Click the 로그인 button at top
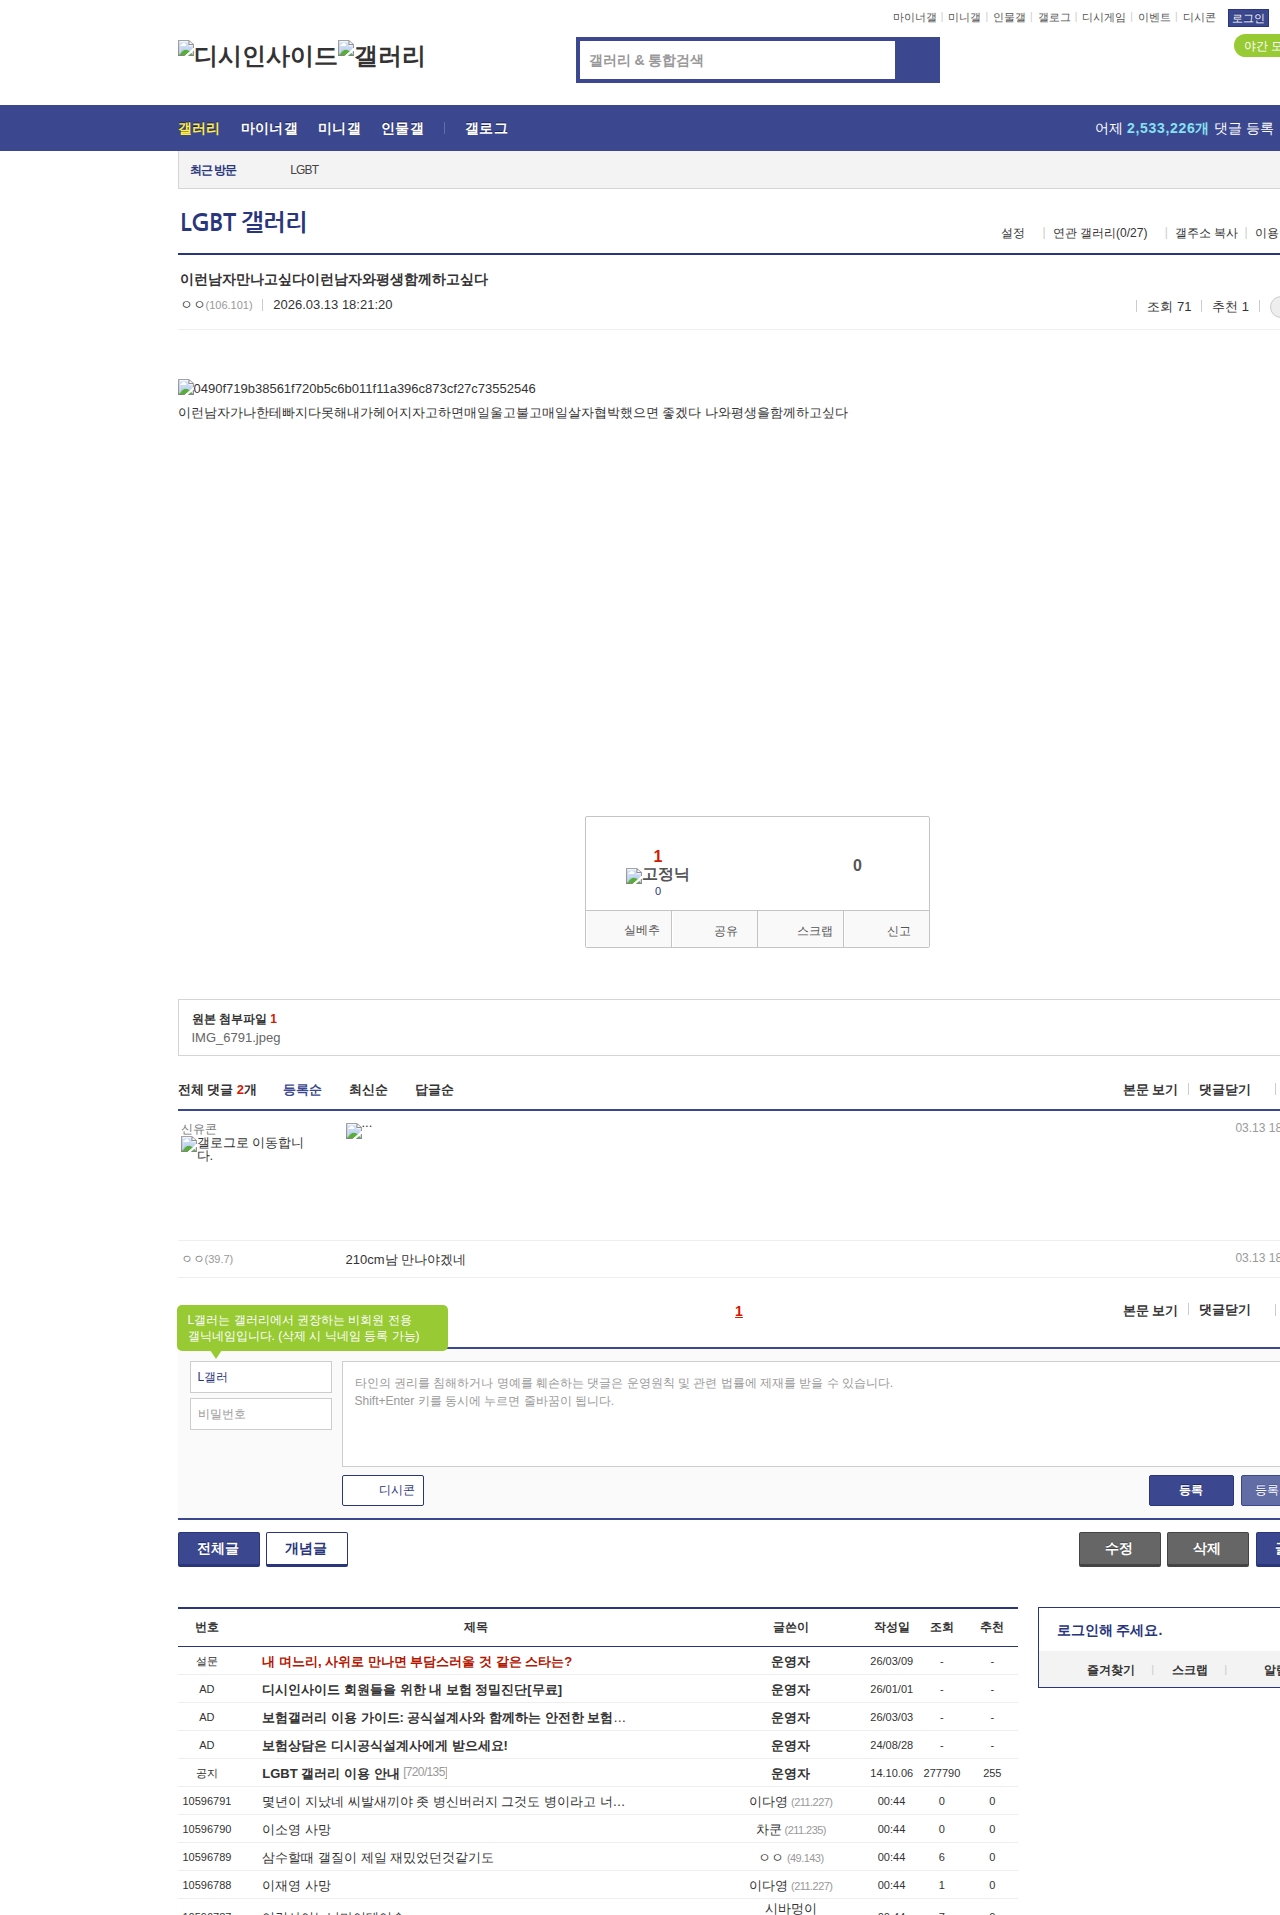Viewport: 1280px width, 1915px height. click(x=1248, y=18)
